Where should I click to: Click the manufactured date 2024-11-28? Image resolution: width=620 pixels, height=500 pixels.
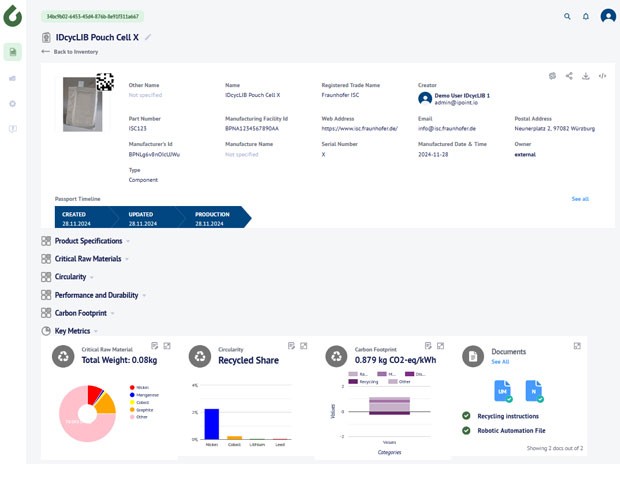(x=433, y=155)
